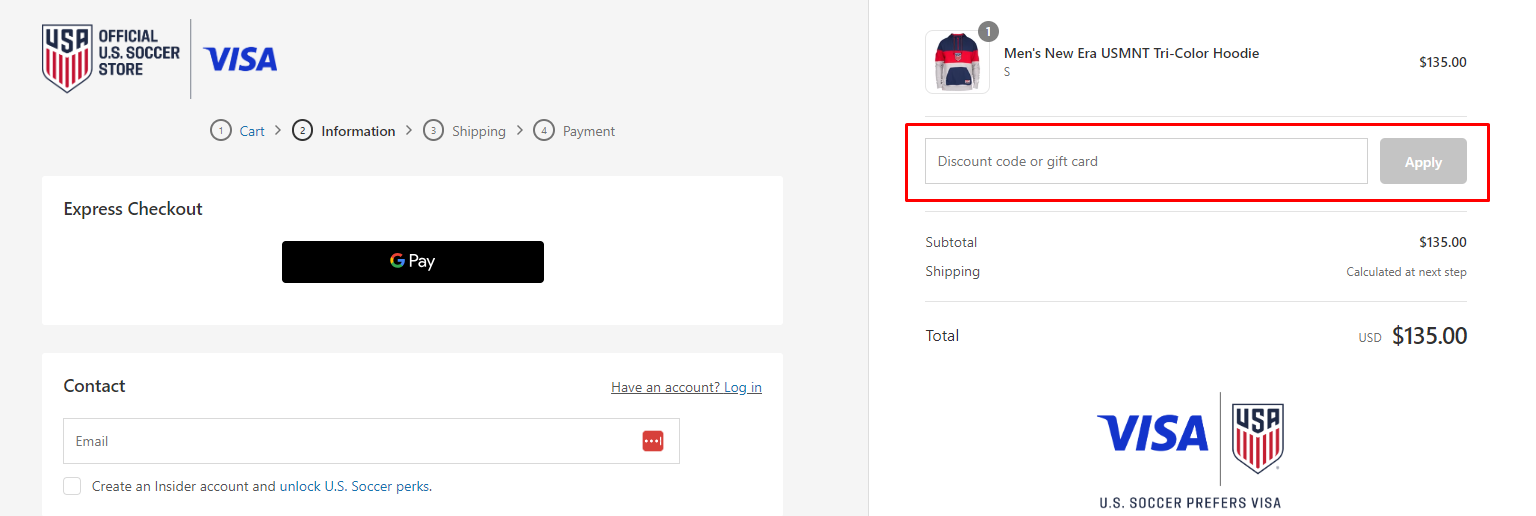Apply the discount code
1536x516 pixels.
point(1423,161)
